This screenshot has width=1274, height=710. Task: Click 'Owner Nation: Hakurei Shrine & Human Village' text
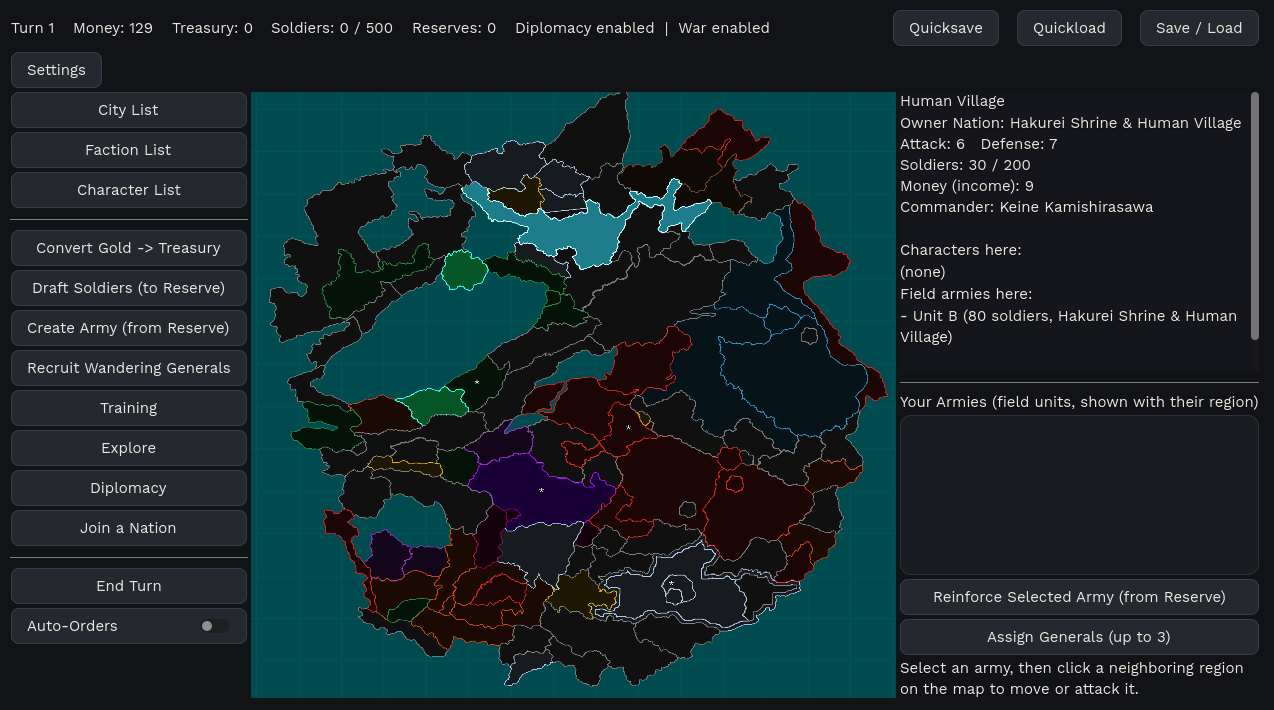click(x=1070, y=123)
